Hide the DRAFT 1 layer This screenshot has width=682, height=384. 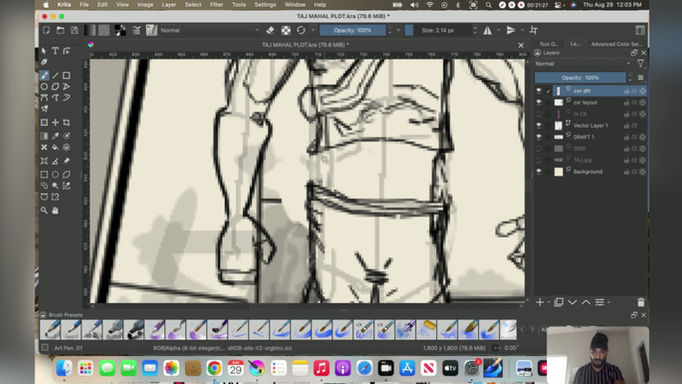(x=539, y=137)
